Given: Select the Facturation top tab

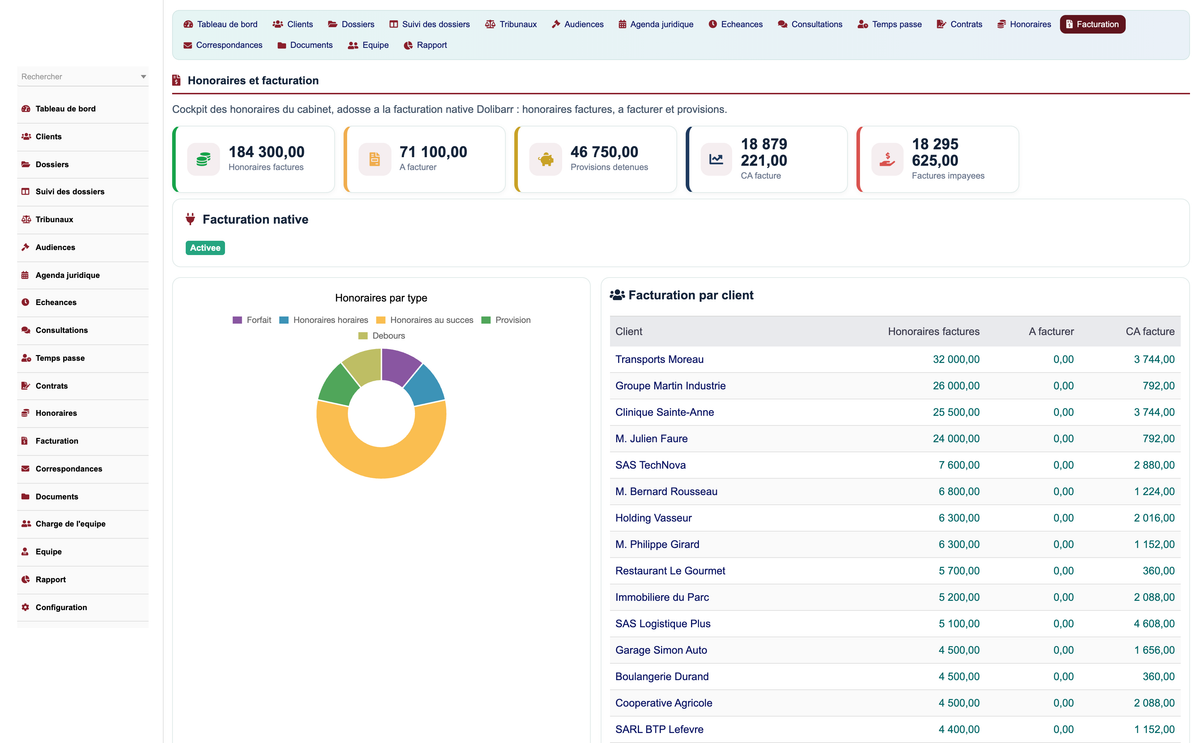Looking at the screenshot, I should pos(1093,24).
